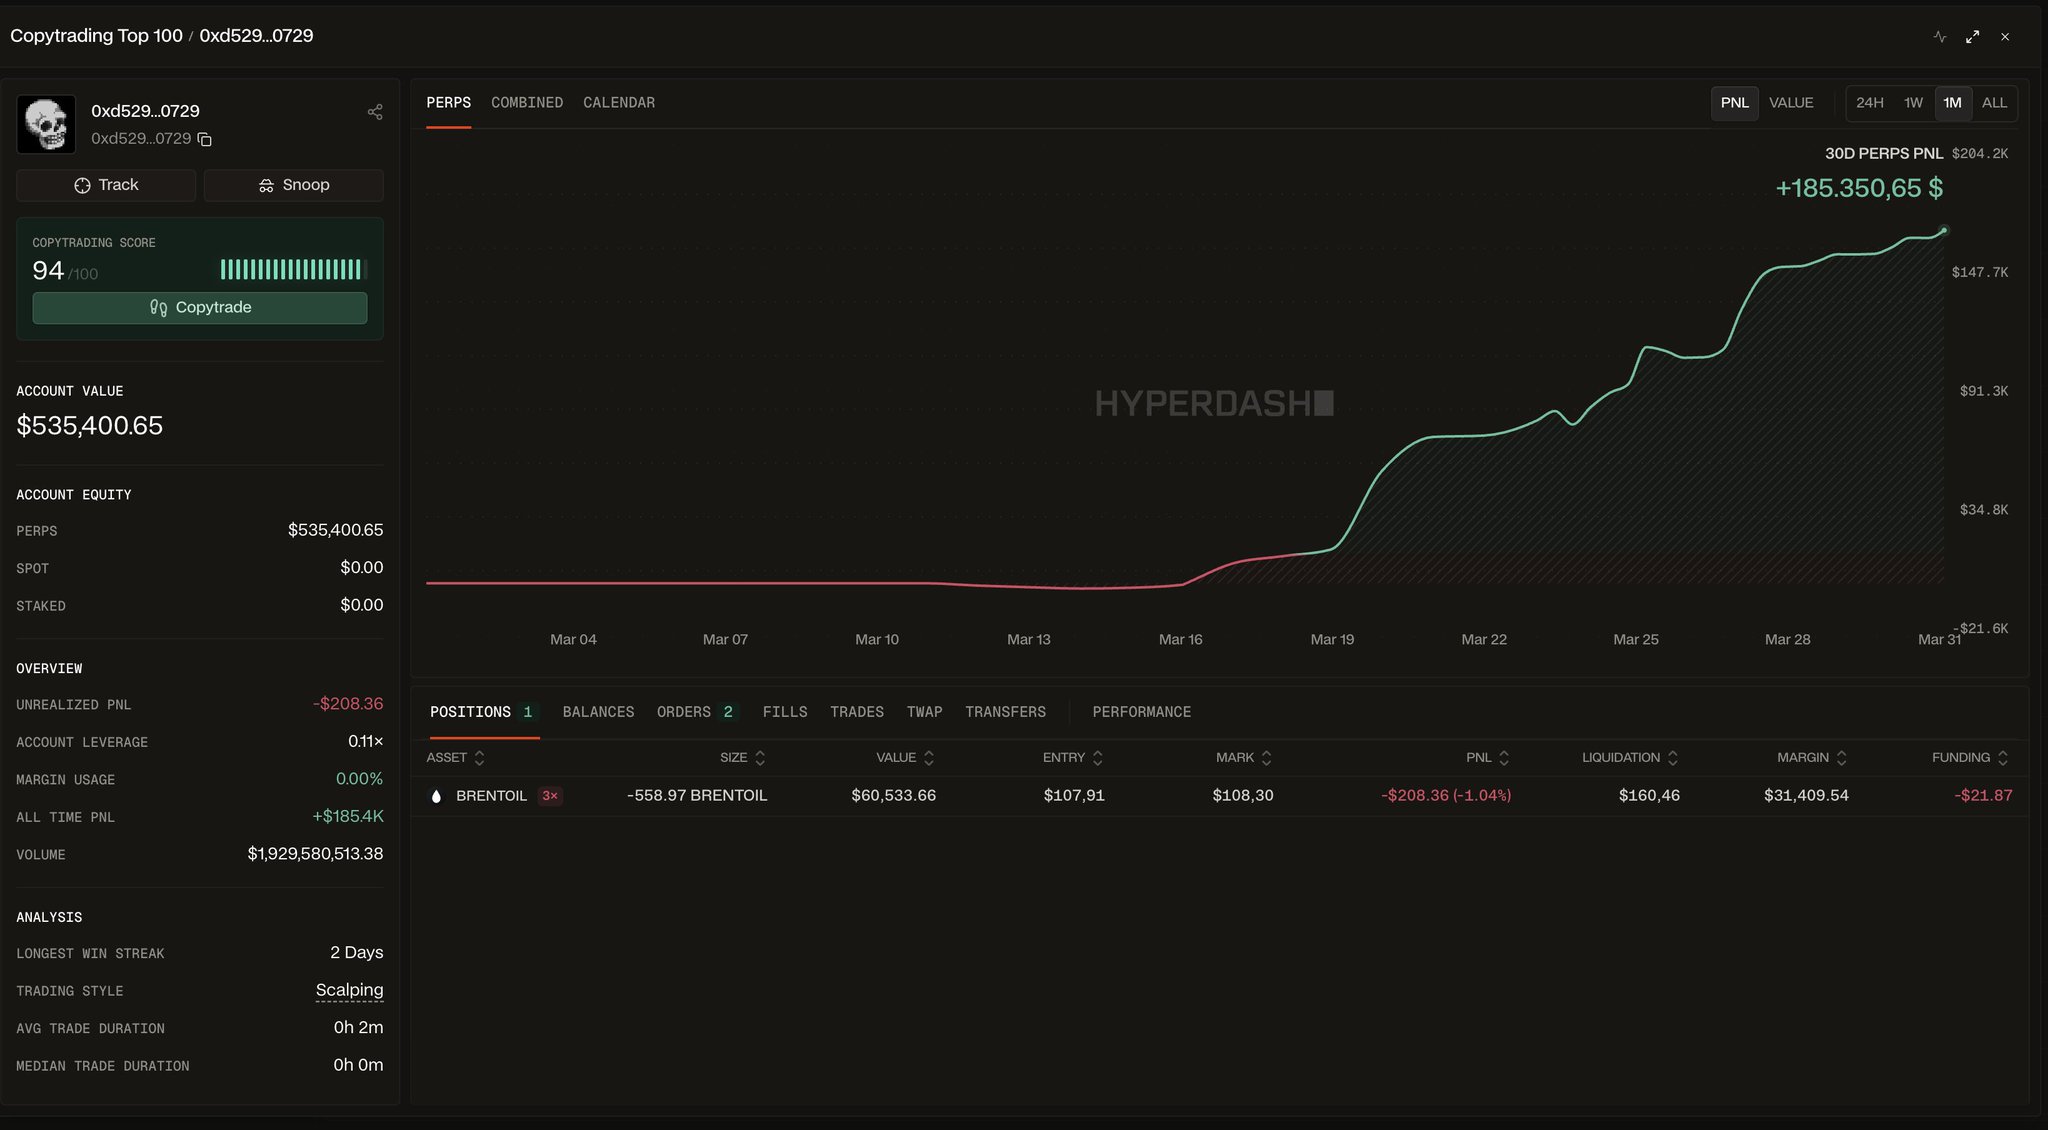Copy the wallet address with copy icon
This screenshot has width=2048, height=1130.
click(x=205, y=139)
